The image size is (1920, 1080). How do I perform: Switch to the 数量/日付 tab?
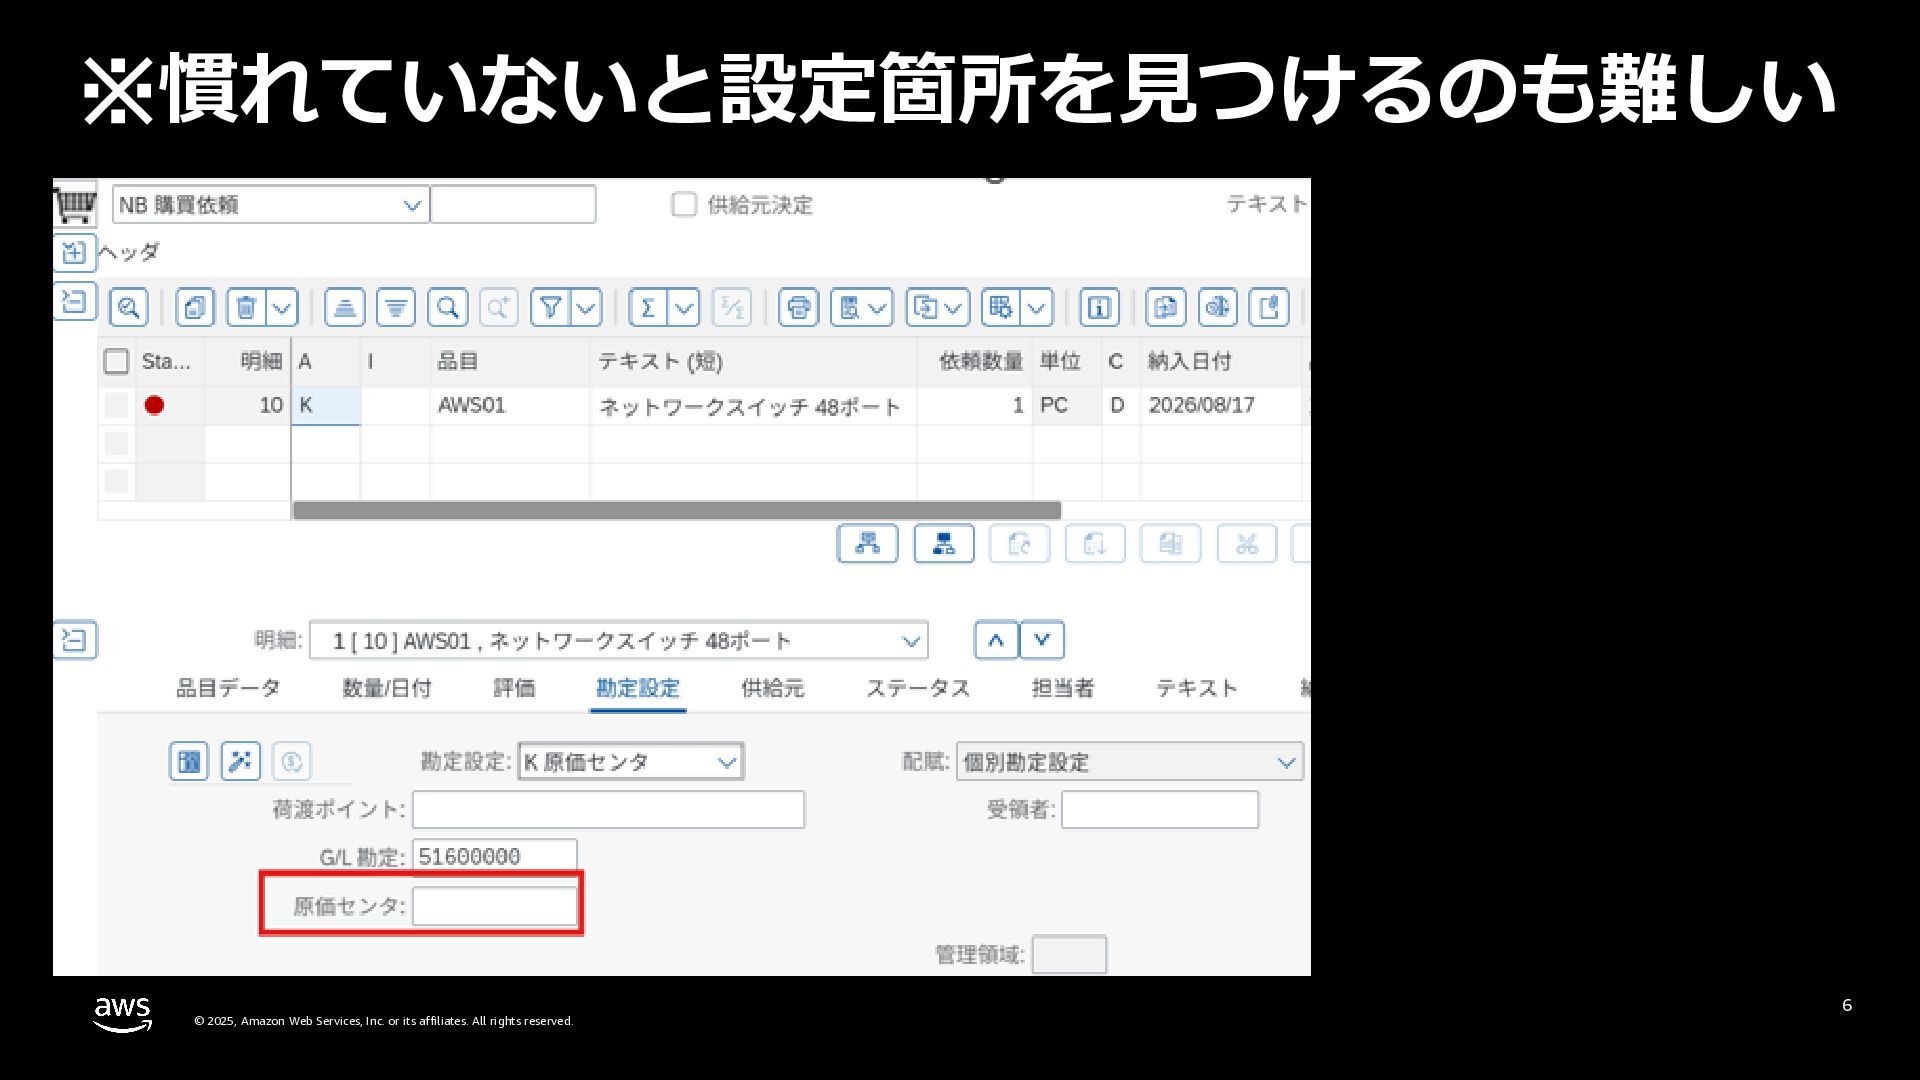387,688
